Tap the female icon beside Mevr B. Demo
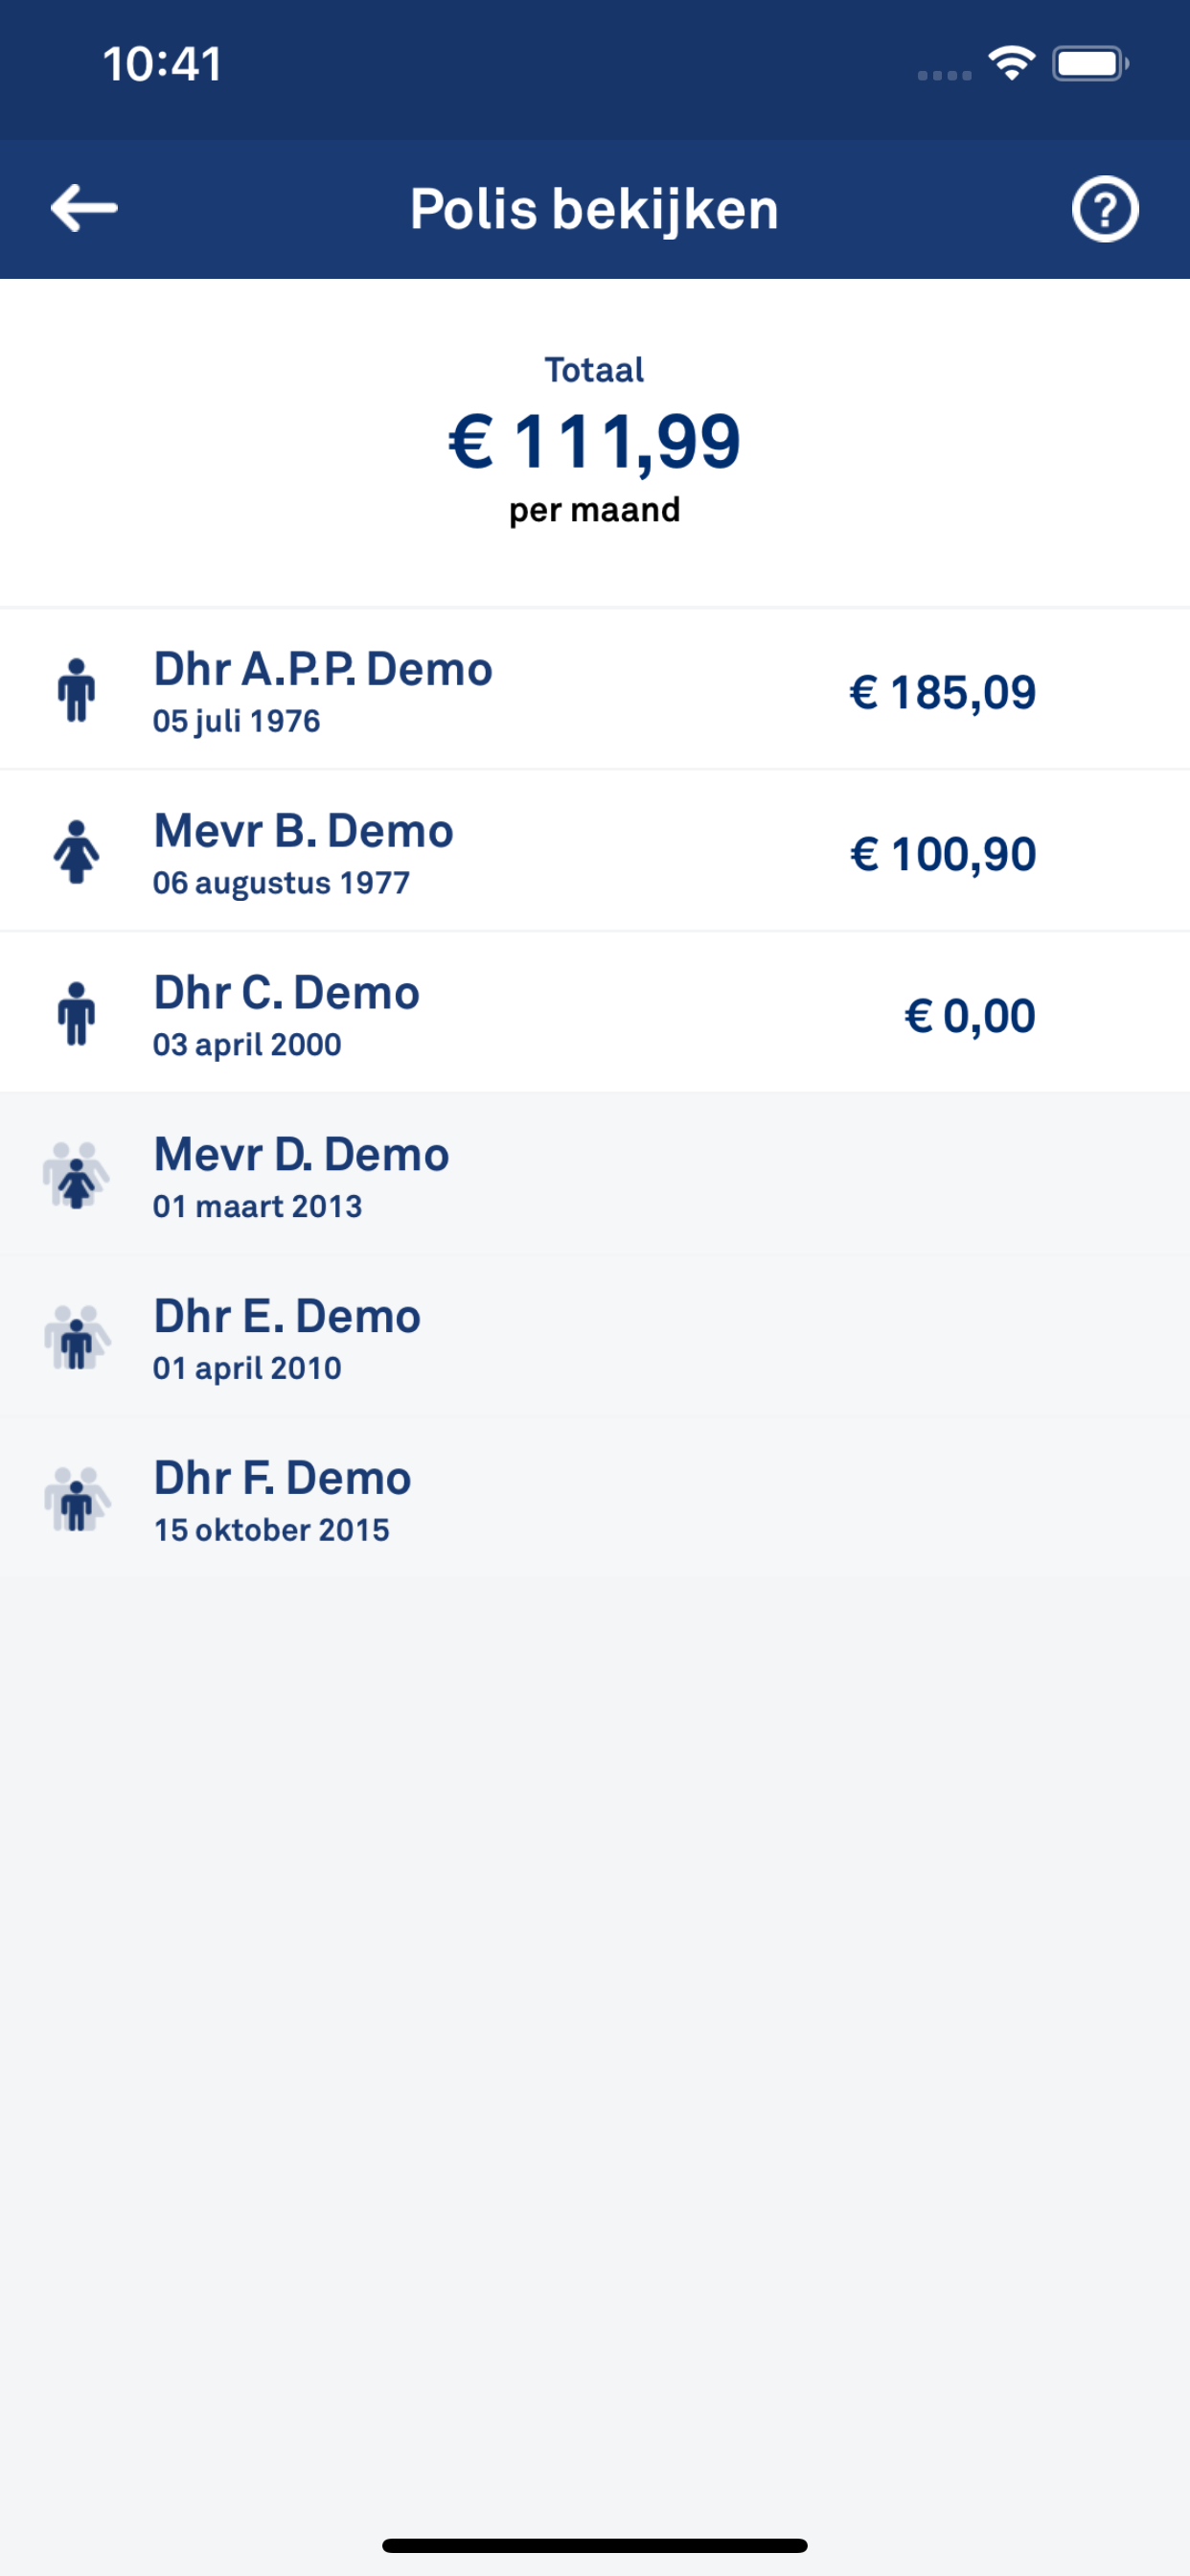The image size is (1190, 2576). (76, 852)
